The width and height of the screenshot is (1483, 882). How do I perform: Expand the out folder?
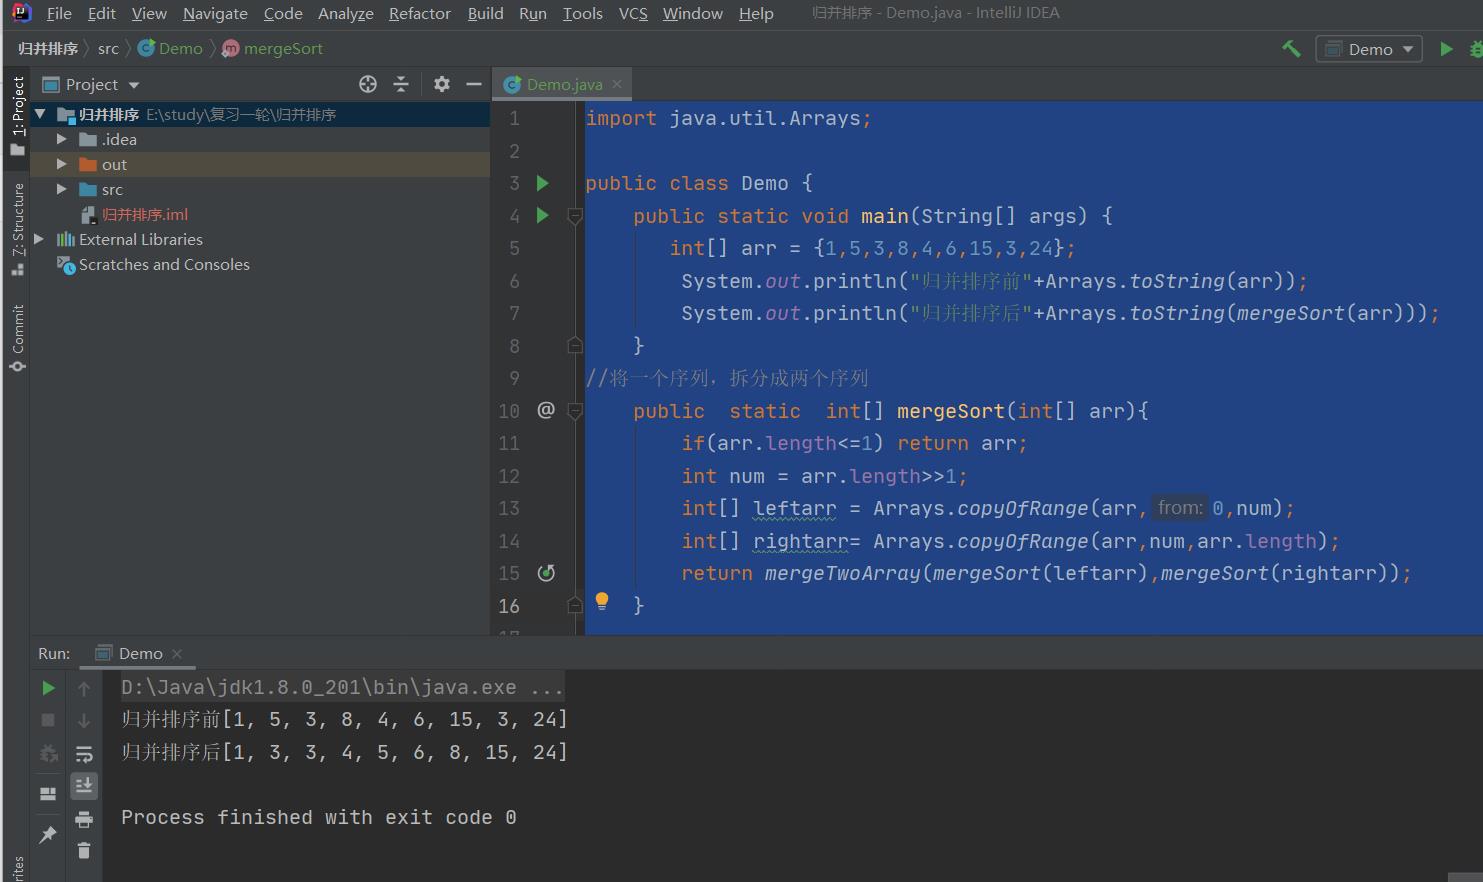pyautogui.click(x=62, y=164)
